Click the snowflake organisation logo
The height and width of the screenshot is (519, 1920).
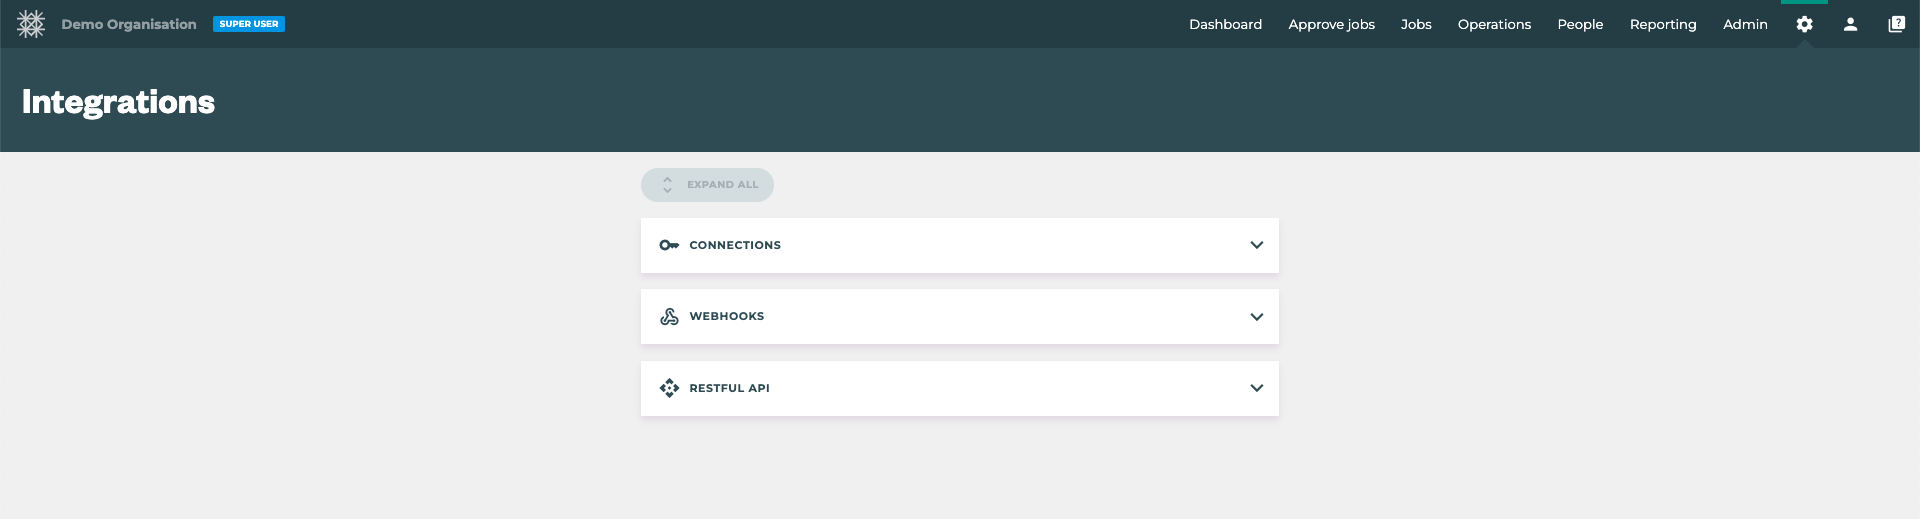click(31, 24)
